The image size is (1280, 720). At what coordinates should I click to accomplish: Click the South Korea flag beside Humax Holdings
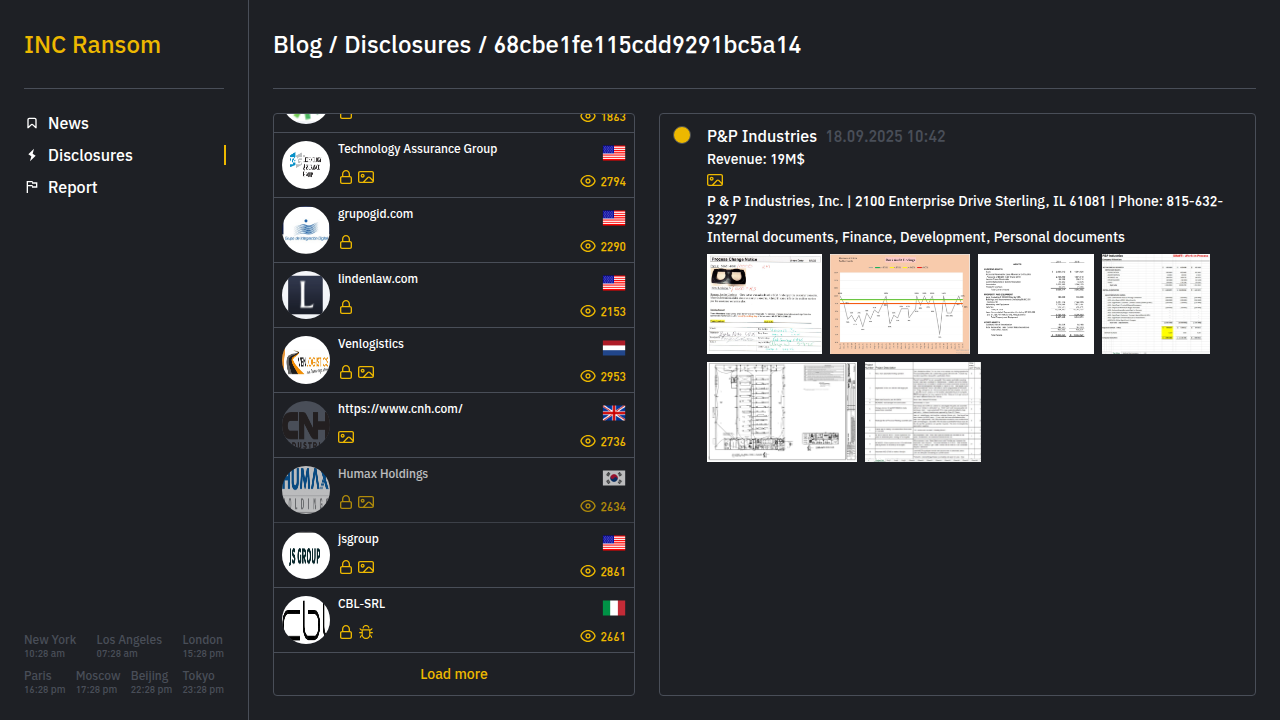pos(614,478)
